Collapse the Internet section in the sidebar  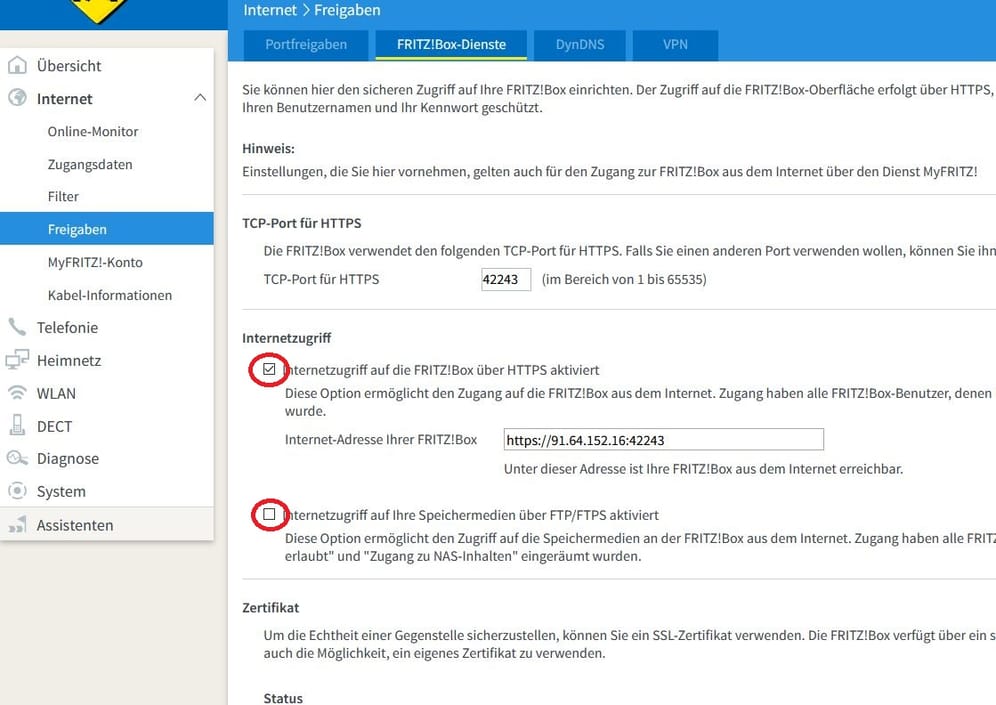click(x=199, y=98)
